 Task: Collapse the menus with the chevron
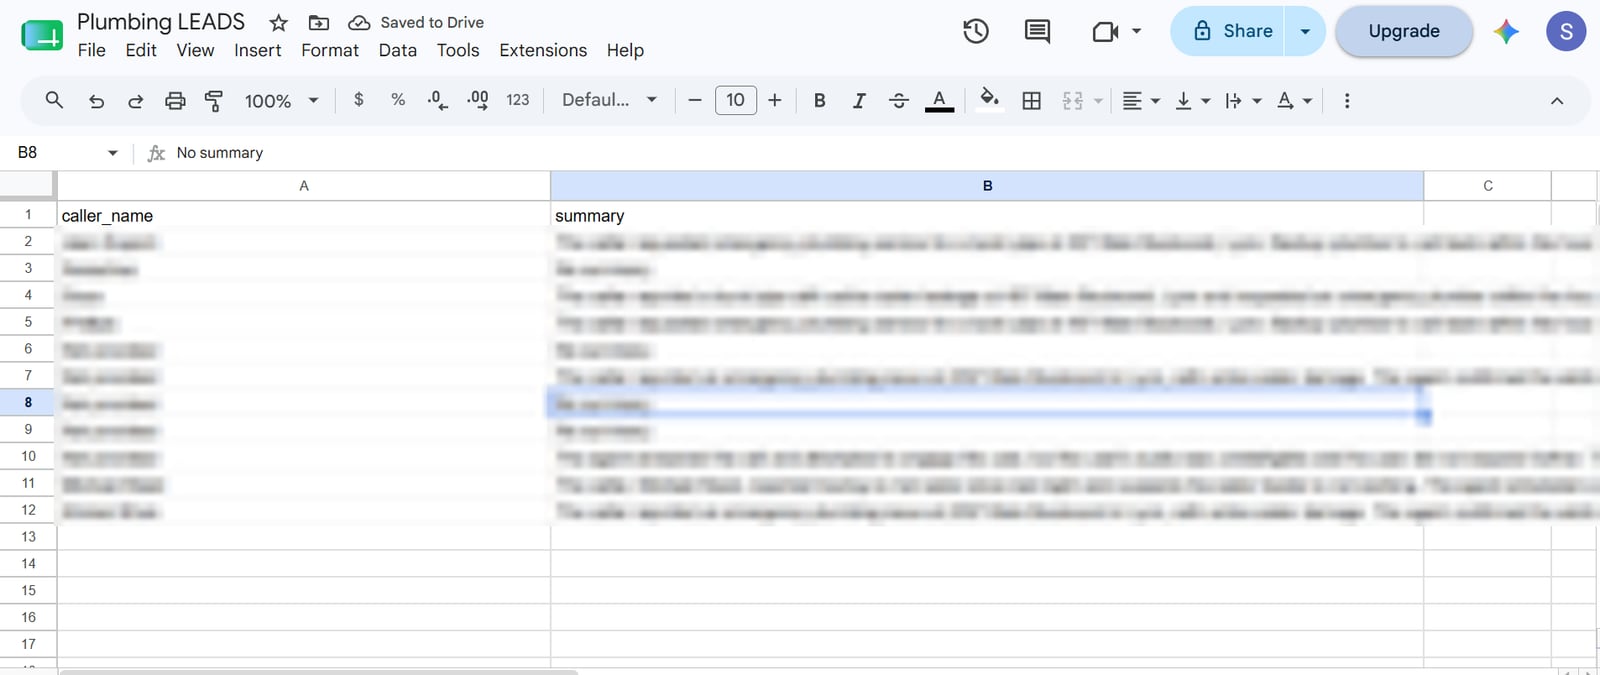tap(1557, 100)
